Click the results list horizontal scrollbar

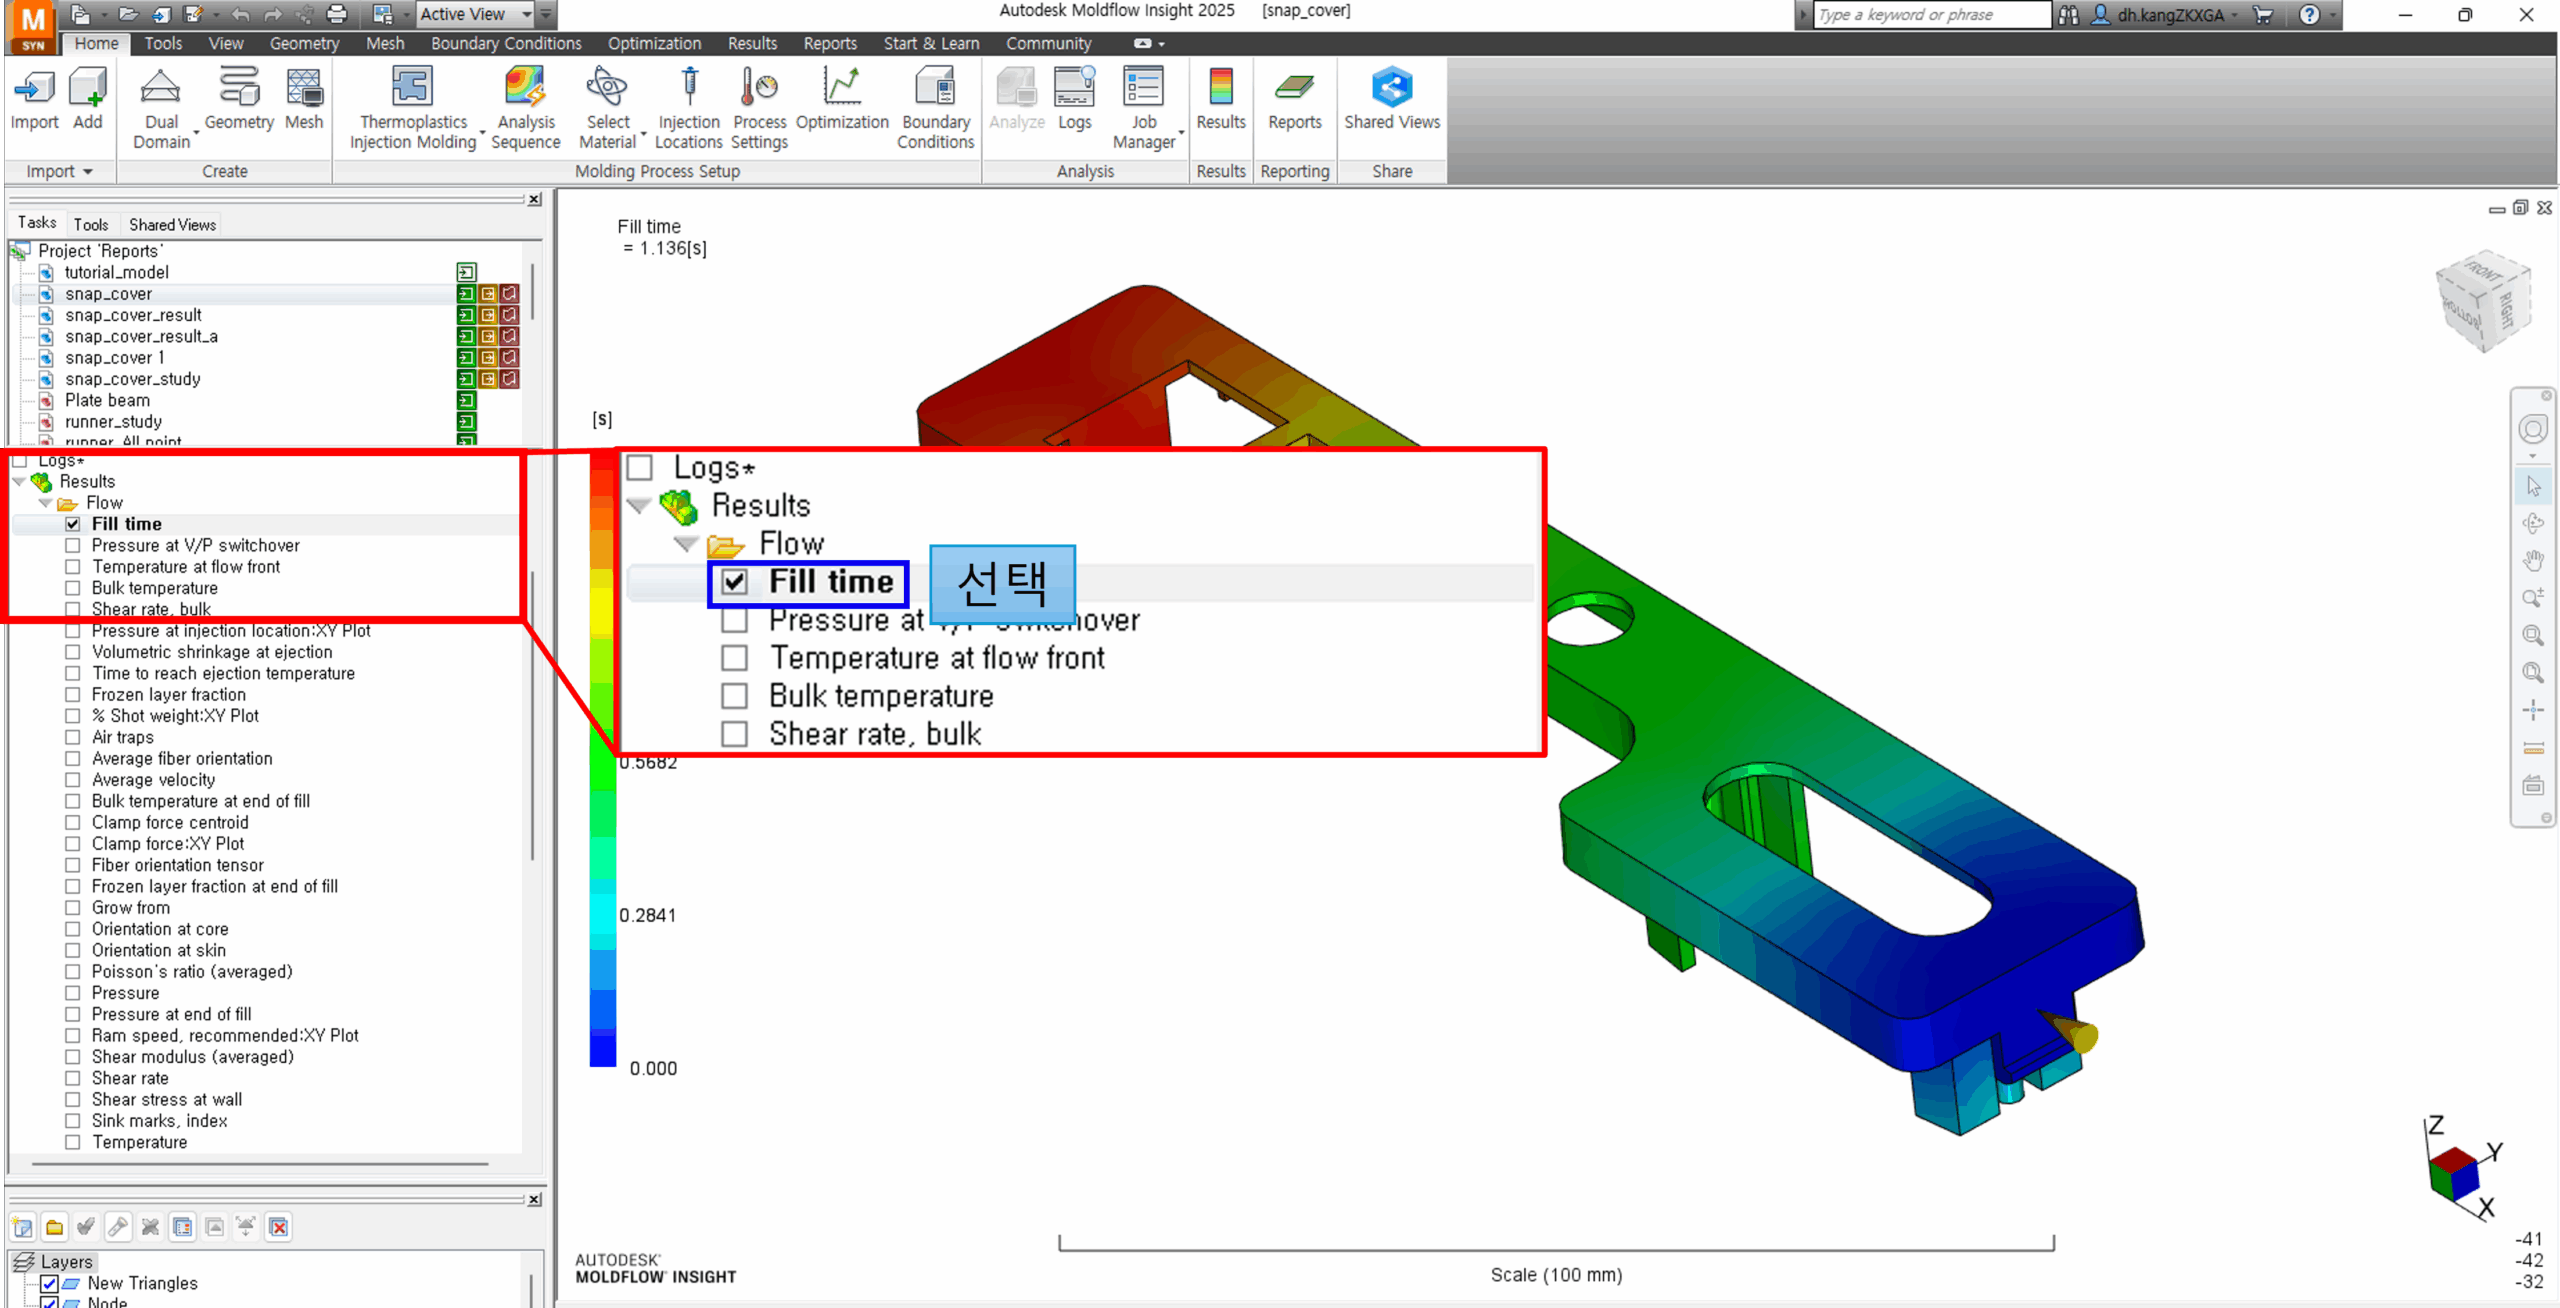pyautogui.click(x=260, y=1164)
